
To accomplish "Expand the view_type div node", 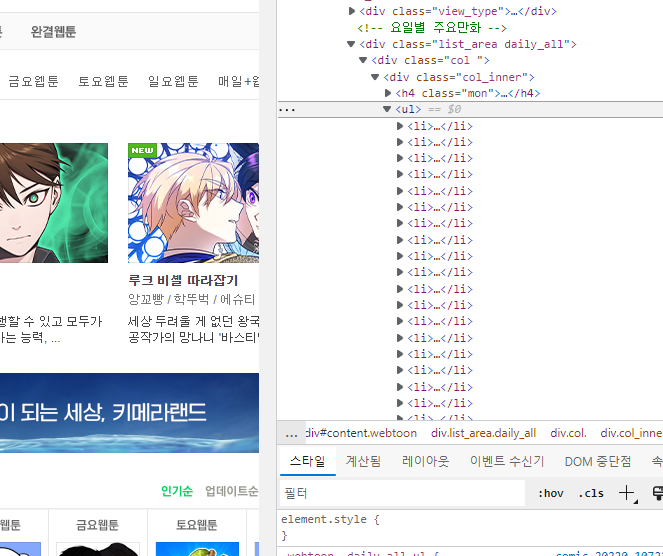I will pyautogui.click(x=351, y=11).
